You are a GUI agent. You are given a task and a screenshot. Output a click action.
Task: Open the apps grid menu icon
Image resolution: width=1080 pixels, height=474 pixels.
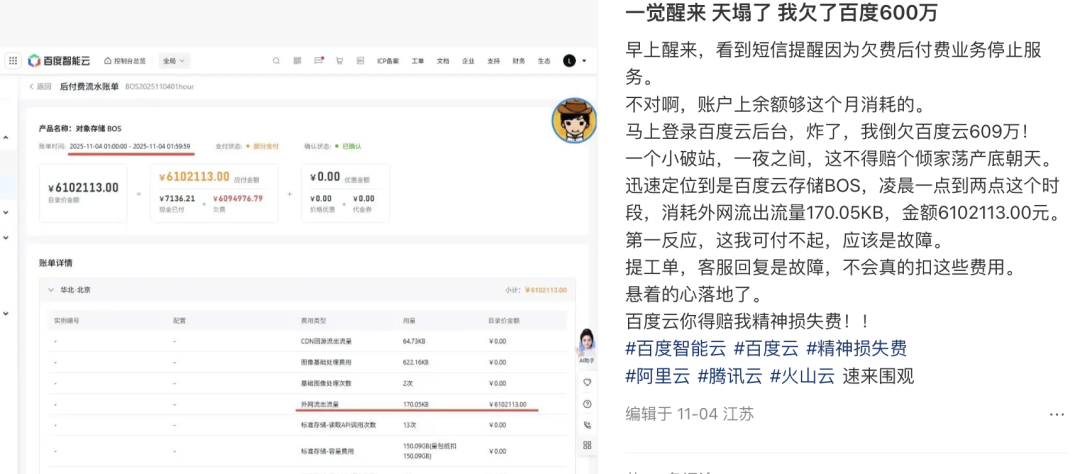point(12,61)
